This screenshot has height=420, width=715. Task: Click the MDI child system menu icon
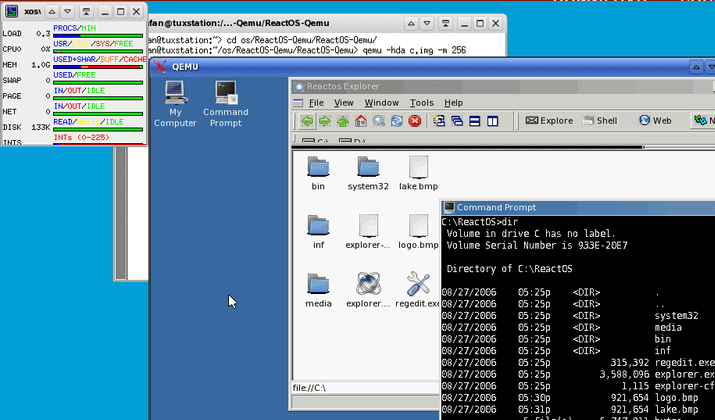[298, 103]
